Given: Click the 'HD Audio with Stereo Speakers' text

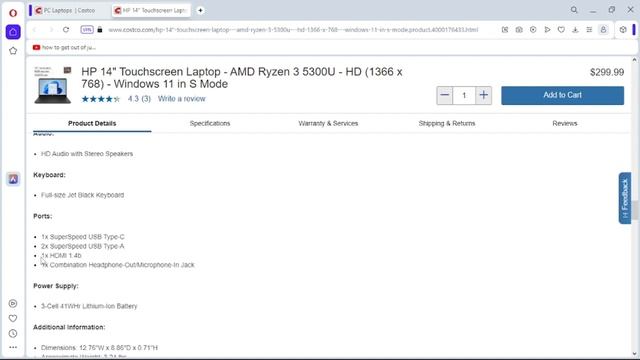Looking at the screenshot, I should coord(87,154).
